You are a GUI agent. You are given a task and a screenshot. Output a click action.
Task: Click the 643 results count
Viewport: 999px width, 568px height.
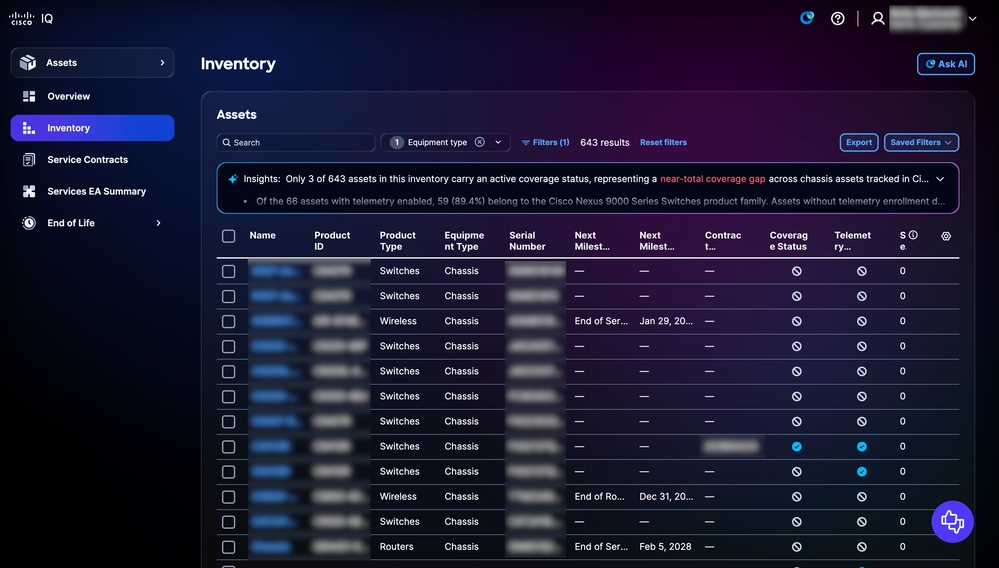[605, 143]
